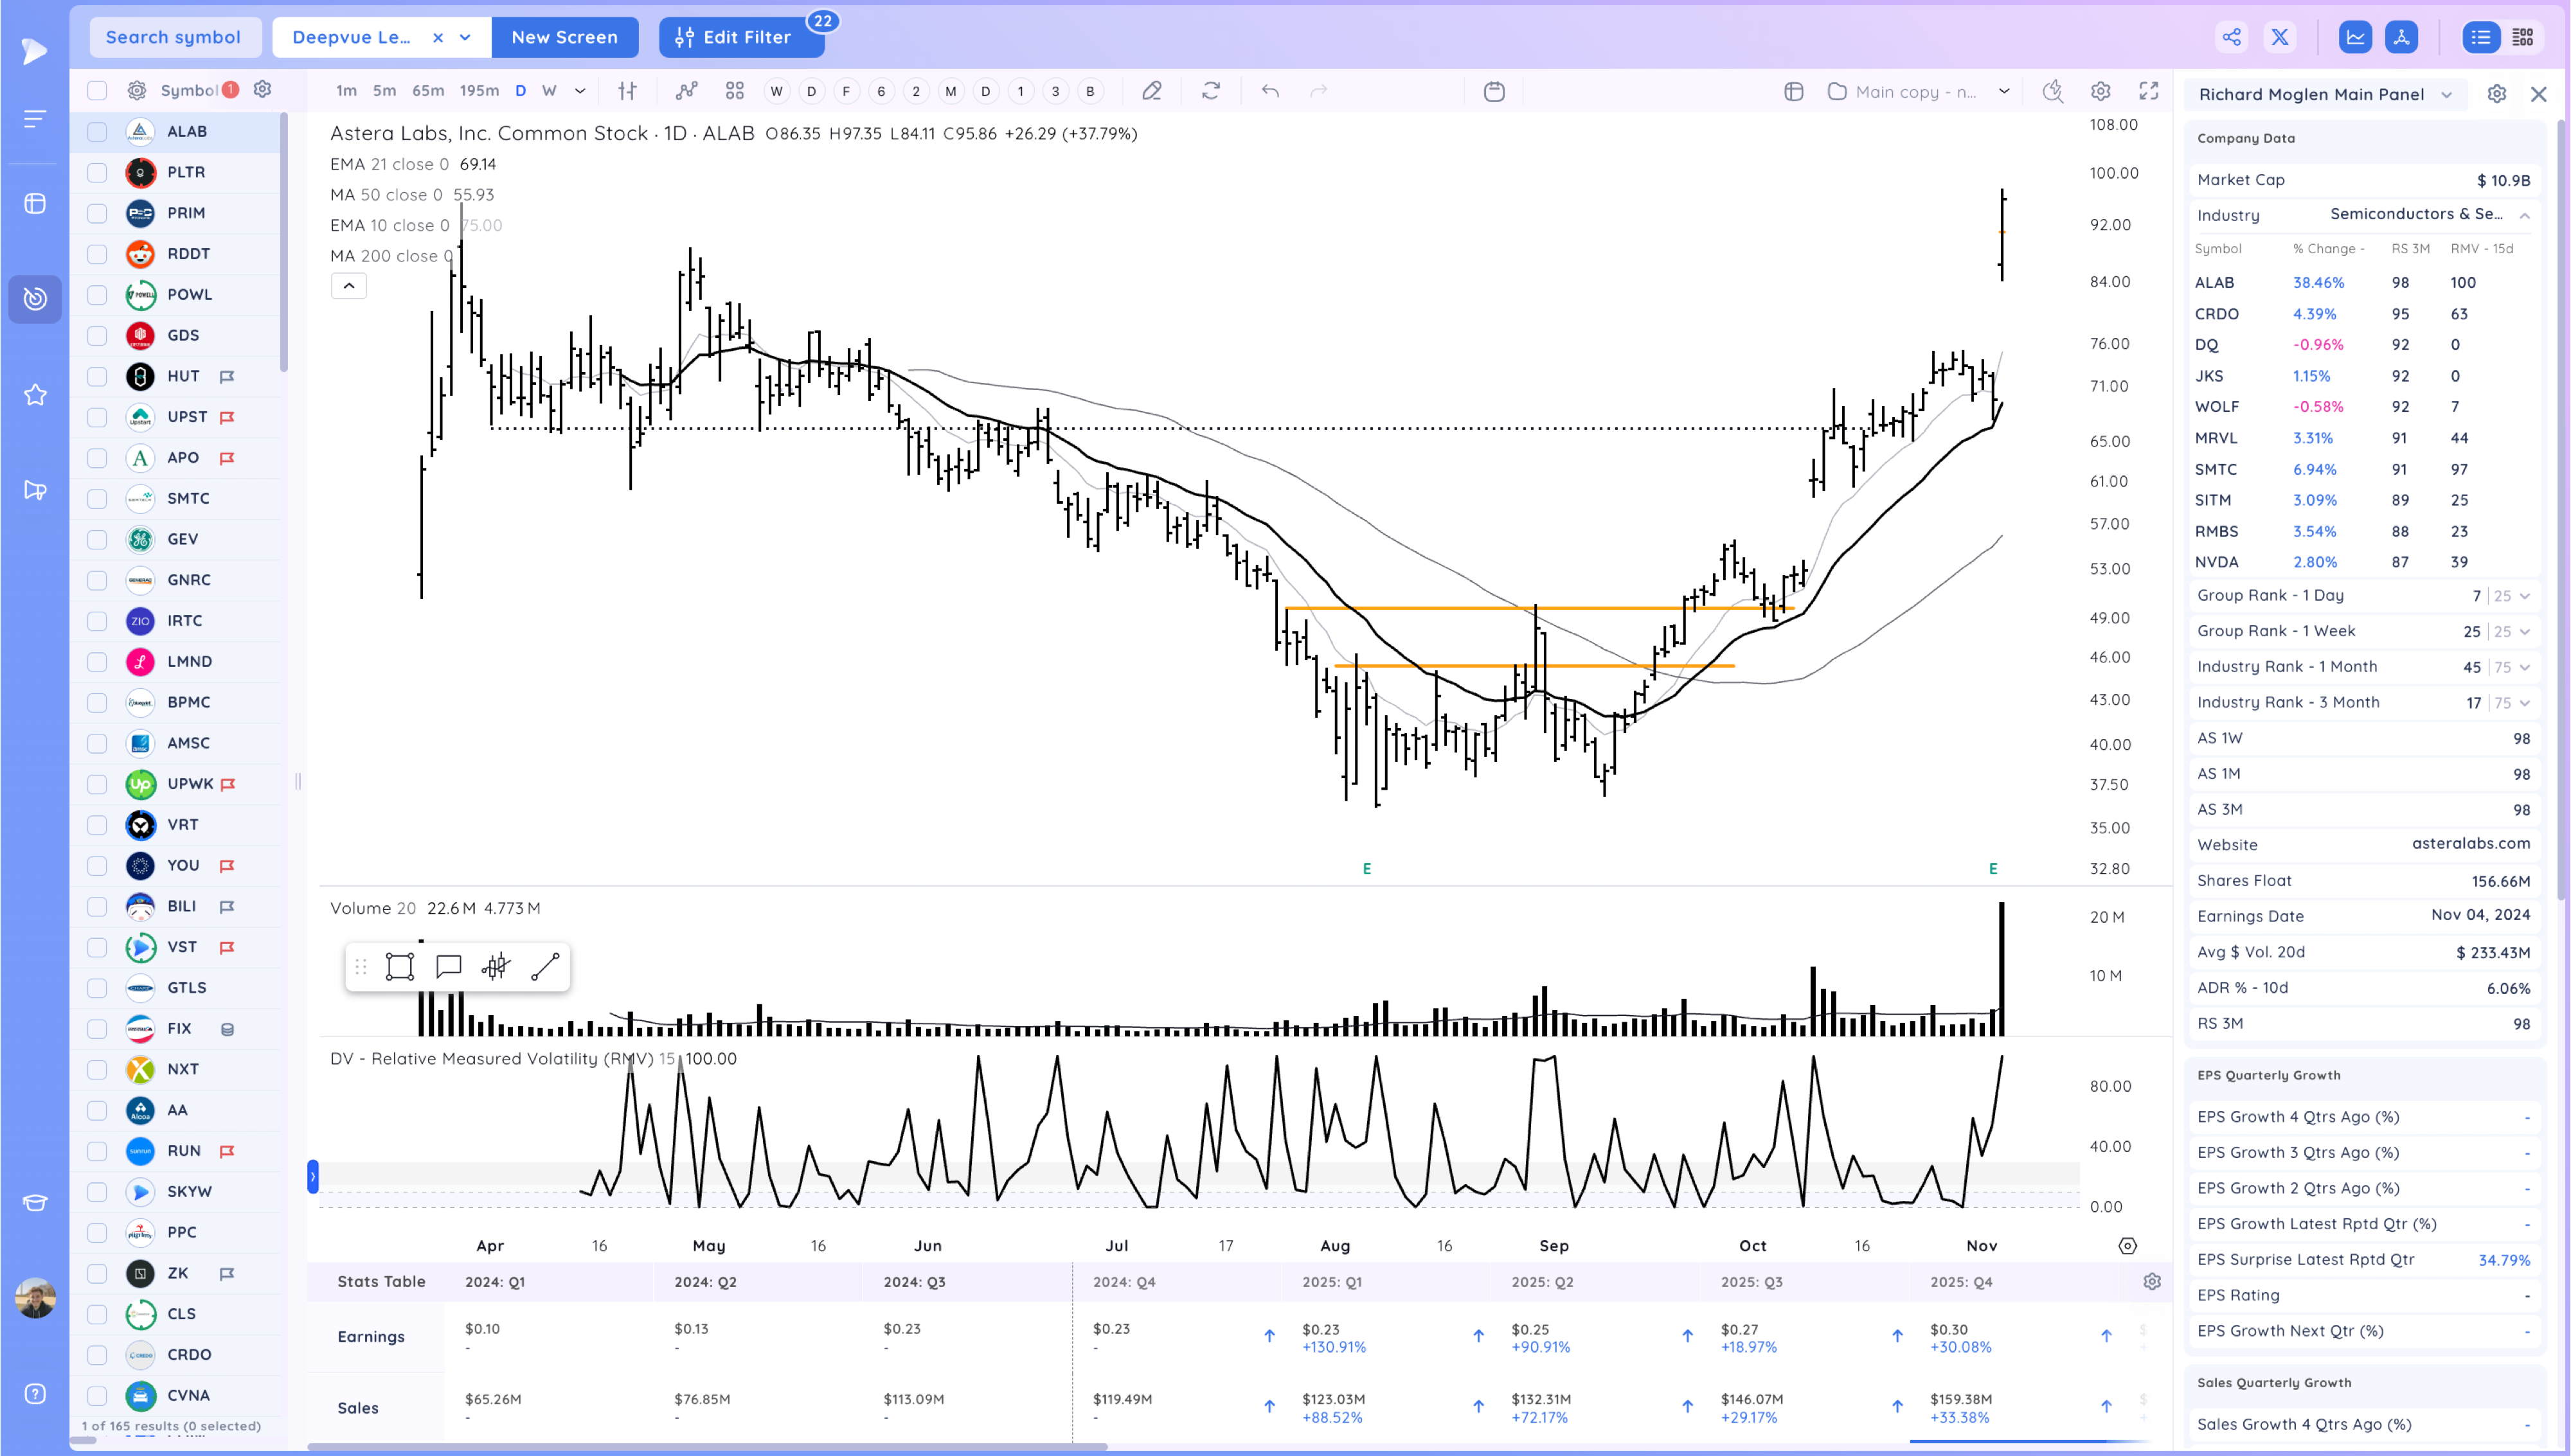The height and width of the screenshot is (1456, 2571).
Task: Click the chart refresh icon
Action: coord(1211,91)
